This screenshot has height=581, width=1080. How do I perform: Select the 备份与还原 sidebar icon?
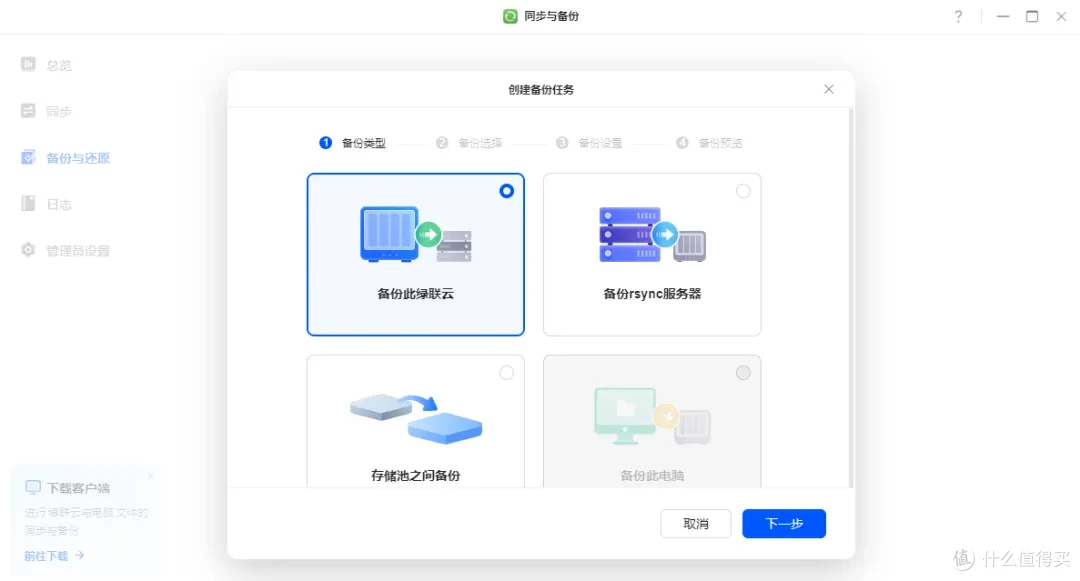(28, 158)
